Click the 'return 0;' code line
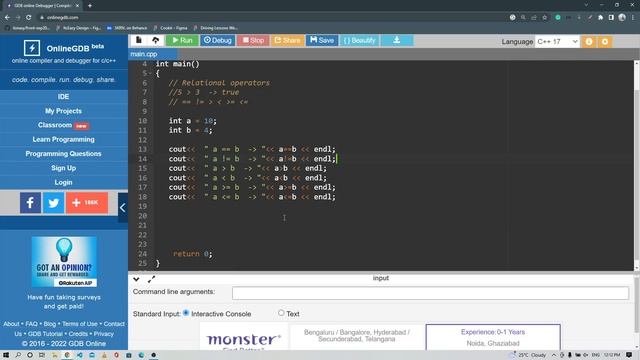Screen dimensions: 640x360 (x=193, y=253)
